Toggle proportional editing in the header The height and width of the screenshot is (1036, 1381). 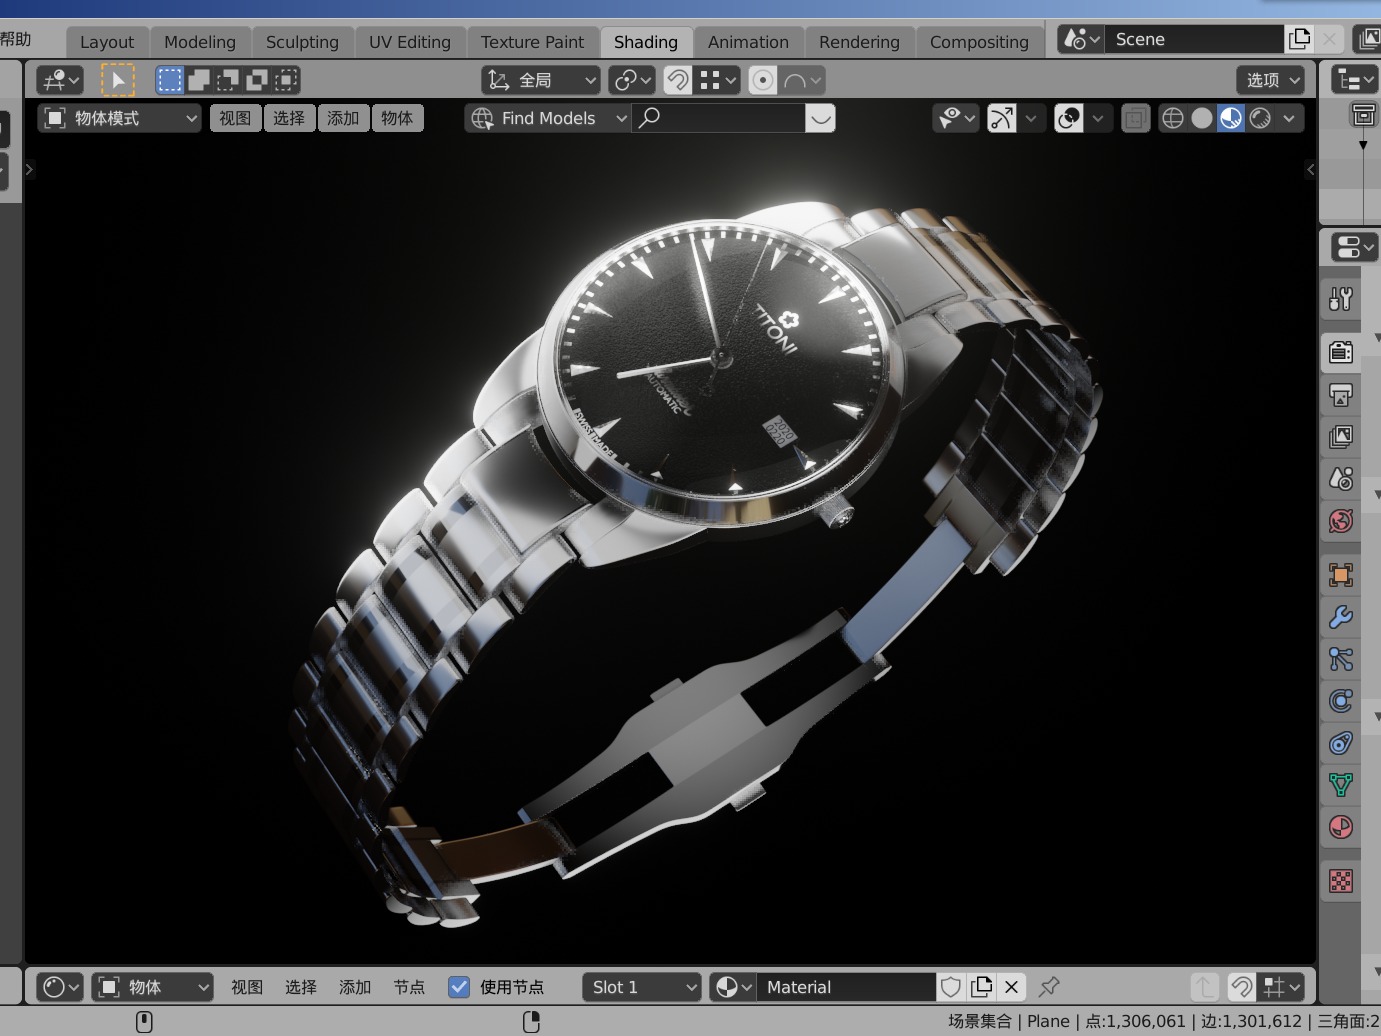762,80
